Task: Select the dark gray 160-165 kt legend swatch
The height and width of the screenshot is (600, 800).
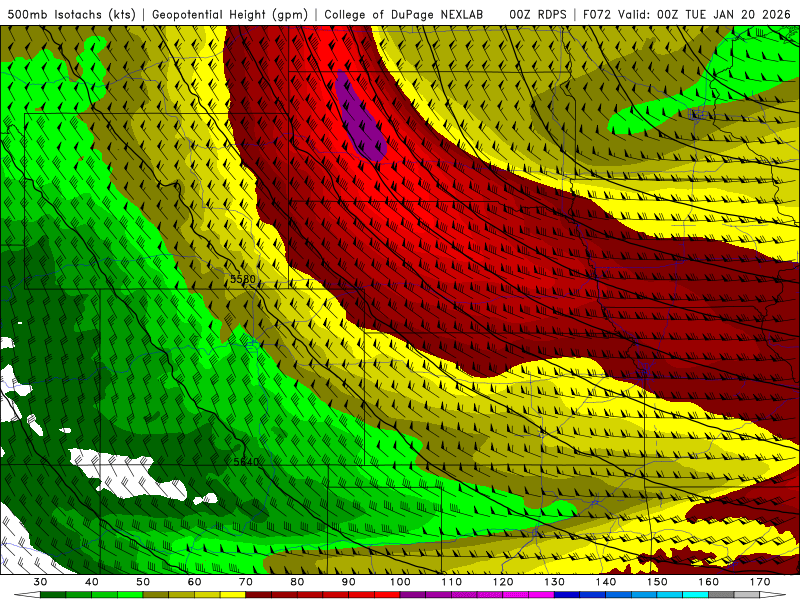Action: click(x=721, y=595)
